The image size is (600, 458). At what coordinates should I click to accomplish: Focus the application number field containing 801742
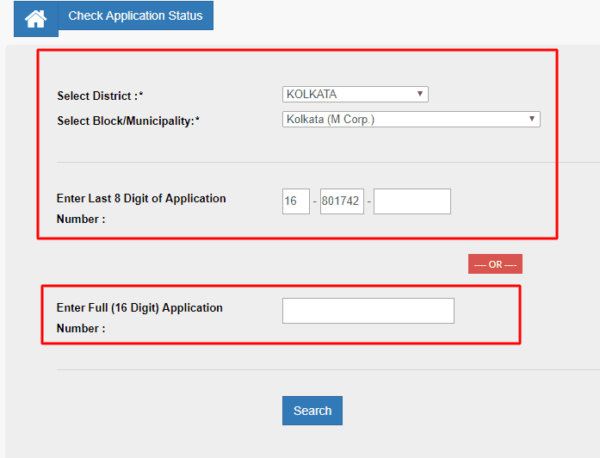pos(342,201)
